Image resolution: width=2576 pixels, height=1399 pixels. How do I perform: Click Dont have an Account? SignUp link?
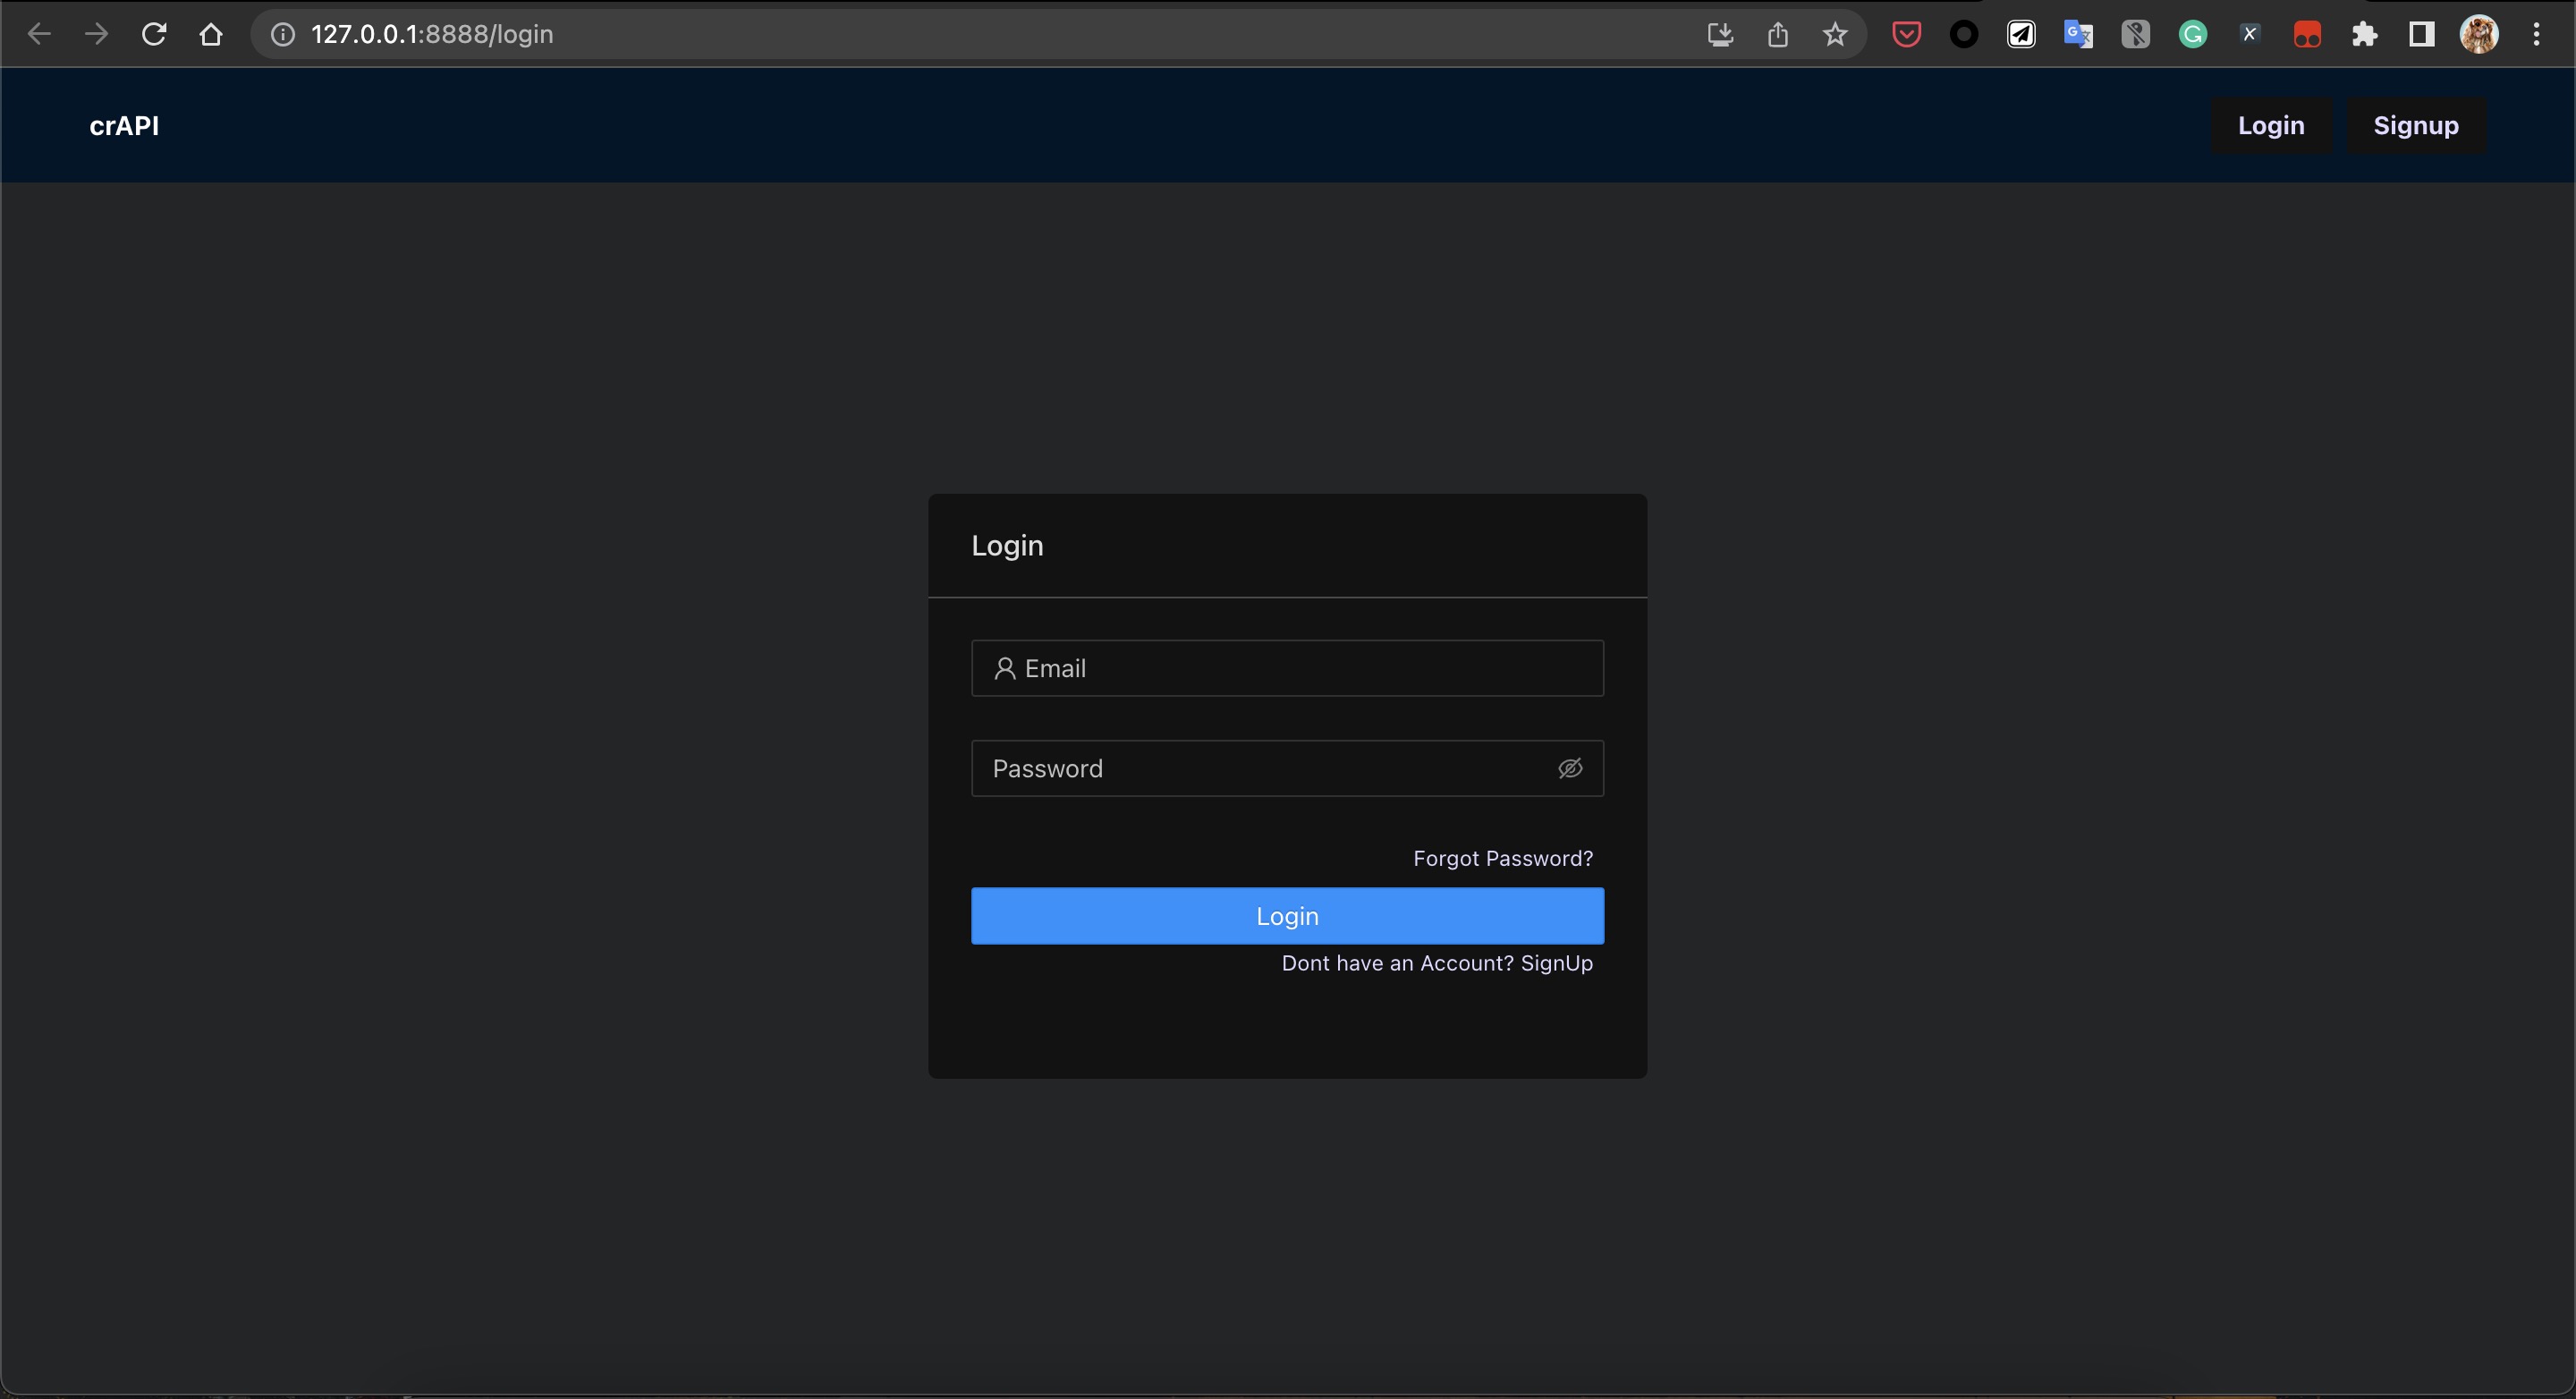(x=1437, y=963)
